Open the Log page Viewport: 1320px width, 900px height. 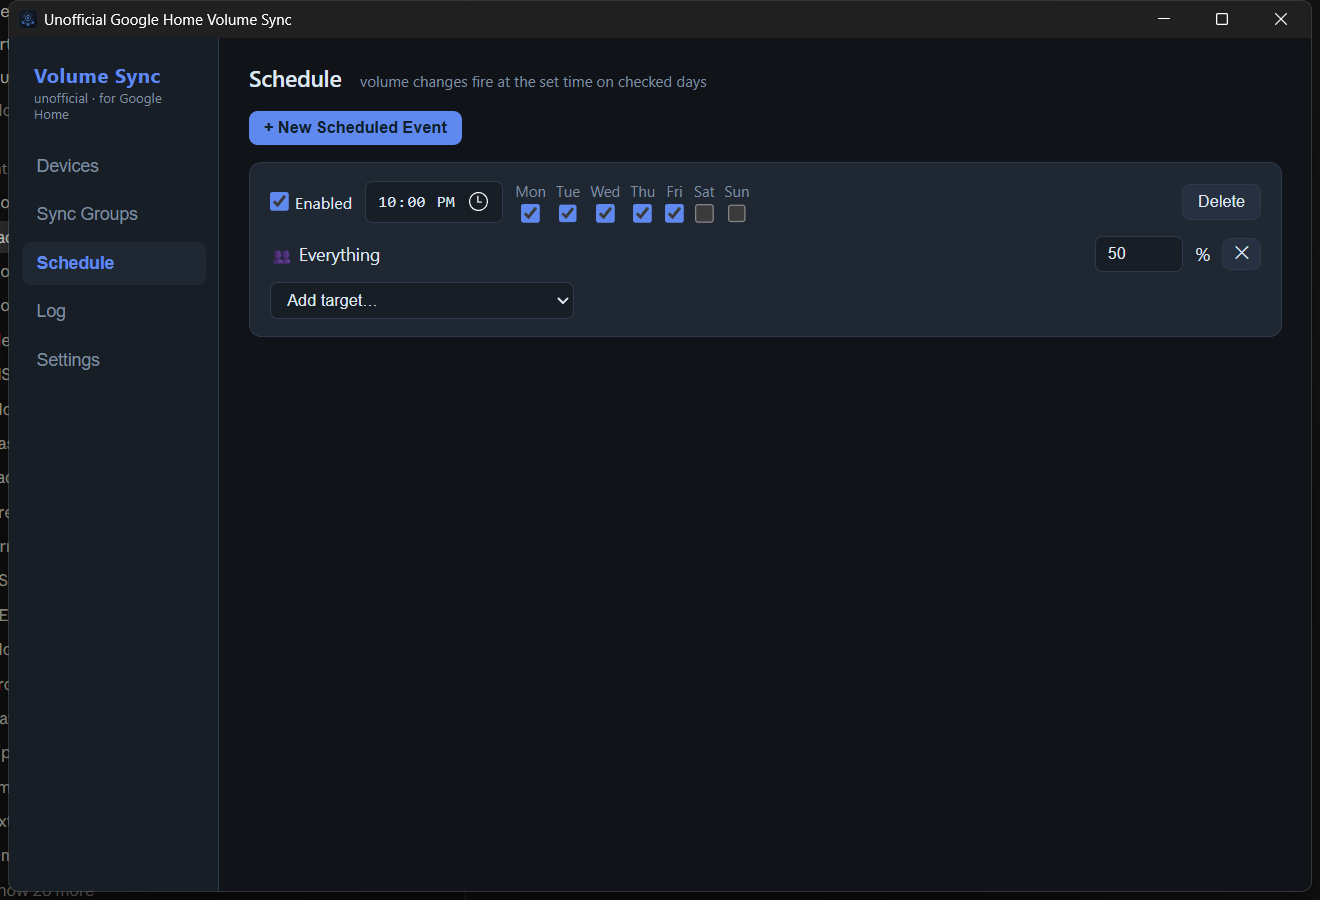[x=114, y=311]
